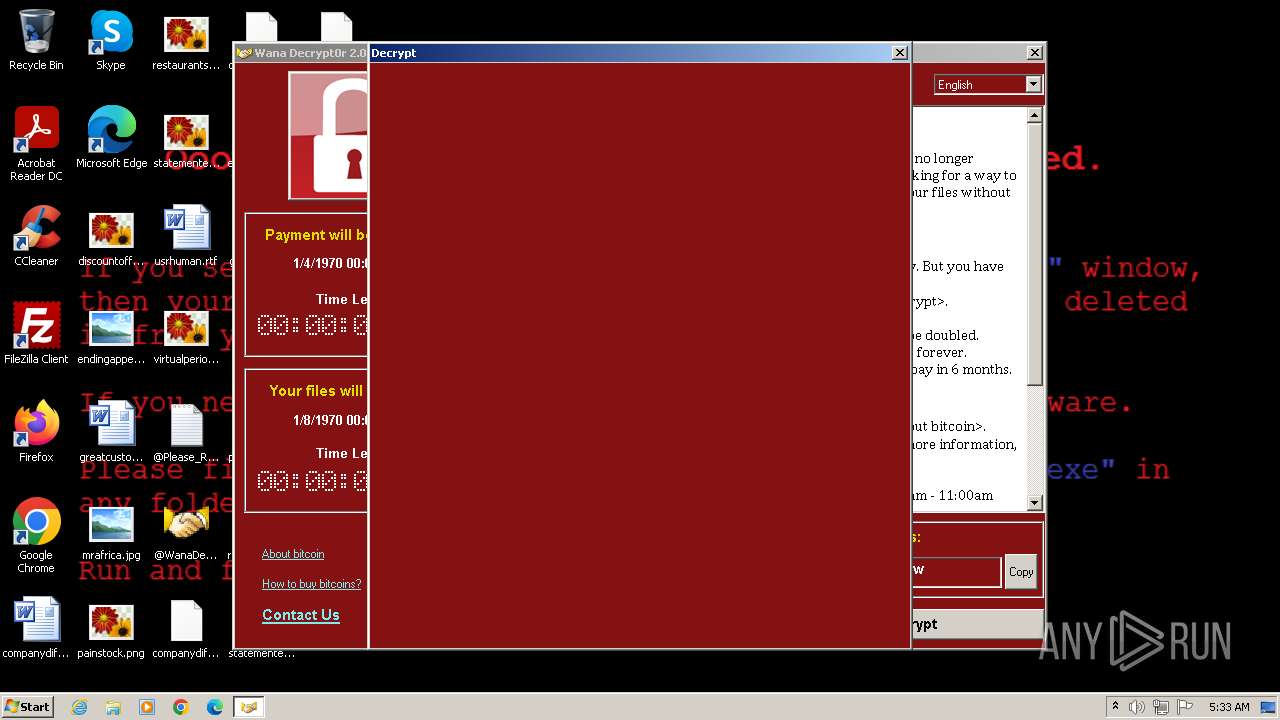Screen dimensions: 1280x720
Task: Open the Recycle Bin desktop icon
Action: coord(36,40)
